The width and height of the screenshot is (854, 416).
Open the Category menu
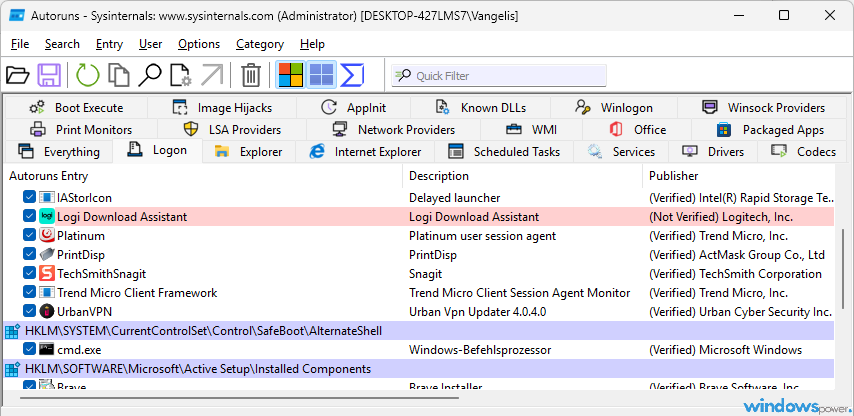click(260, 44)
